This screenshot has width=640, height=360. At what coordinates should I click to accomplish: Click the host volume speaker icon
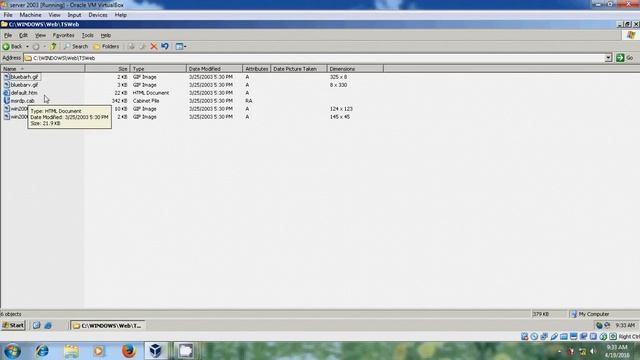point(593,351)
